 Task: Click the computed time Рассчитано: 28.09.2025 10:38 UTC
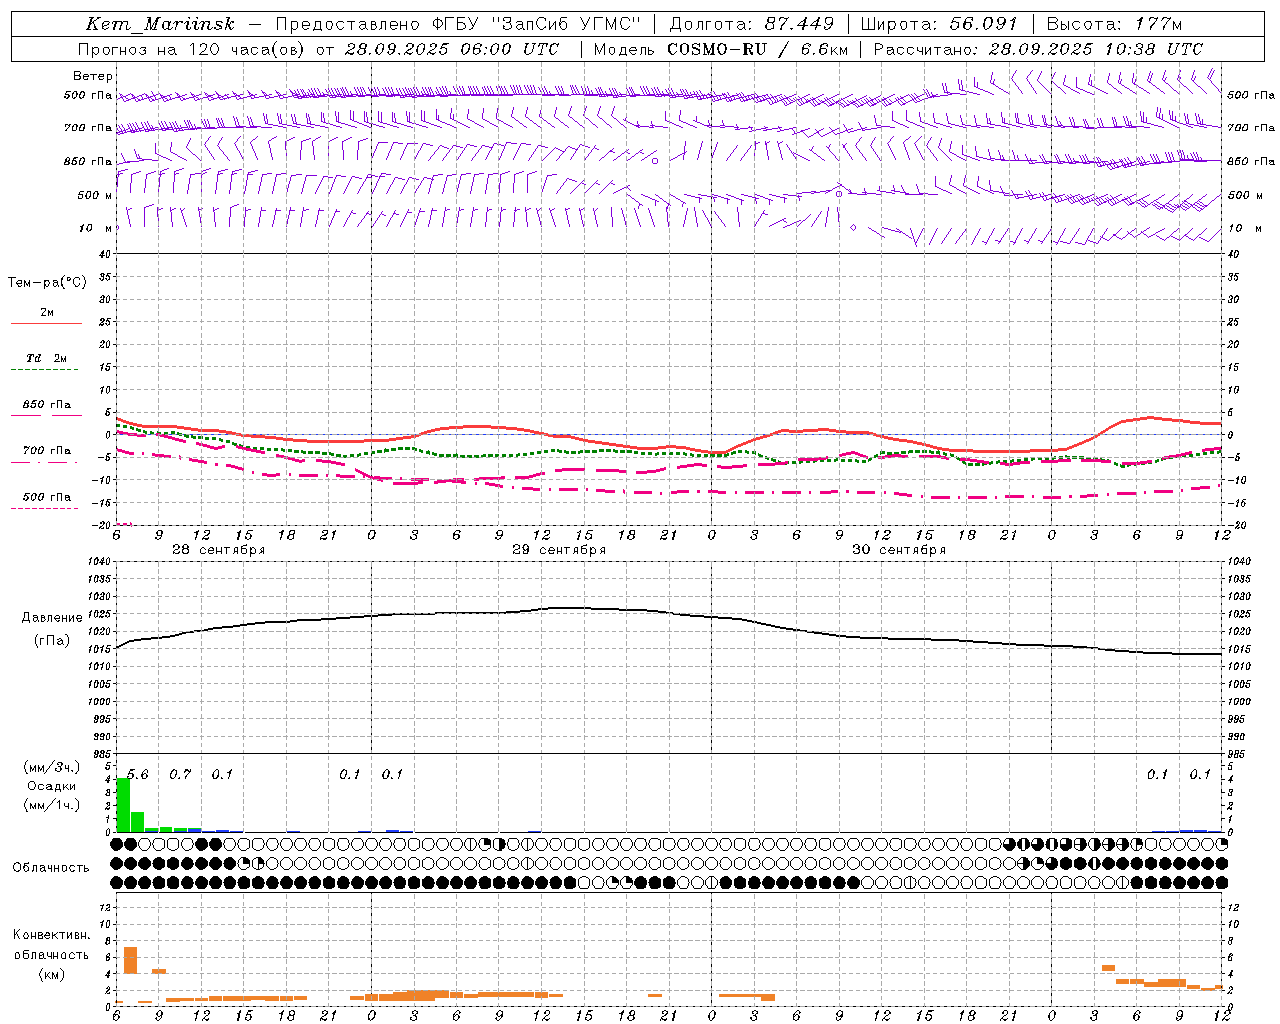point(1038,49)
